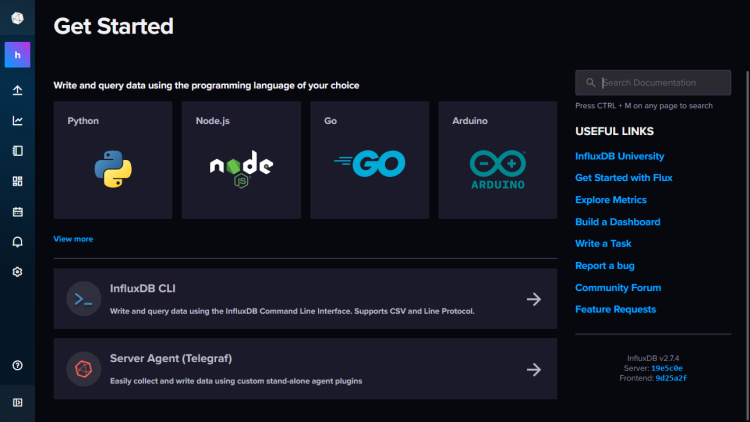This screenshot has height=422, width=750.
Task: Click the Search Documentation field
Action: point(660,83)
